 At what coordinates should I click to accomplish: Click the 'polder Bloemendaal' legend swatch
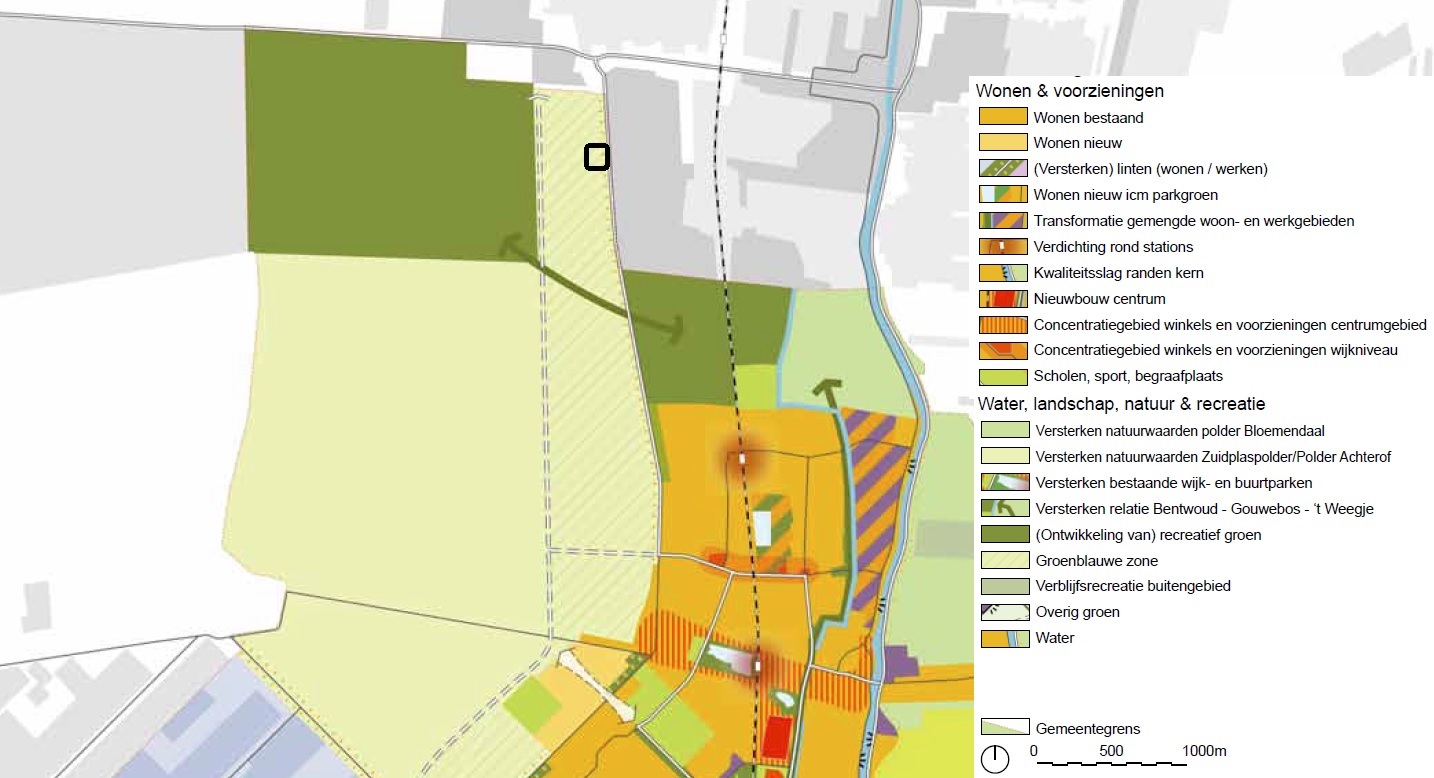[x=1003, y=431]
